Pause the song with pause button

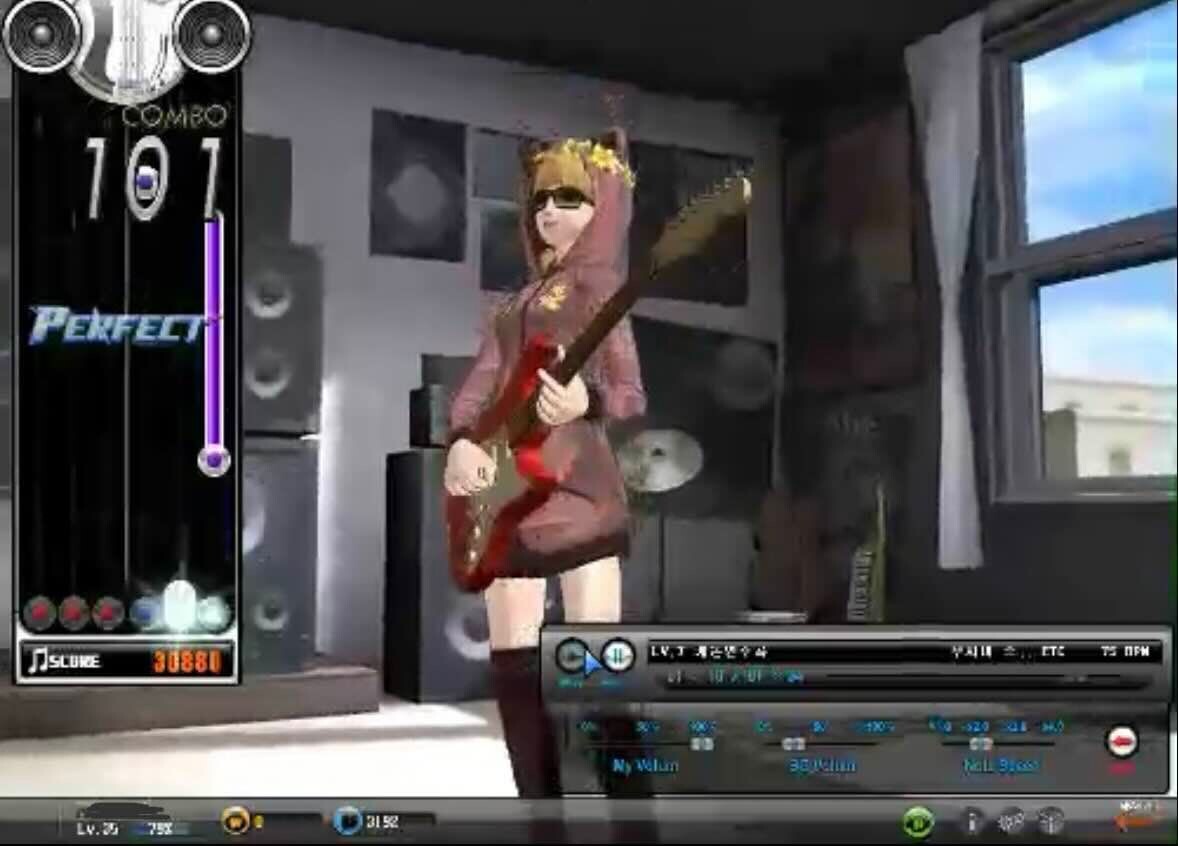619,655
